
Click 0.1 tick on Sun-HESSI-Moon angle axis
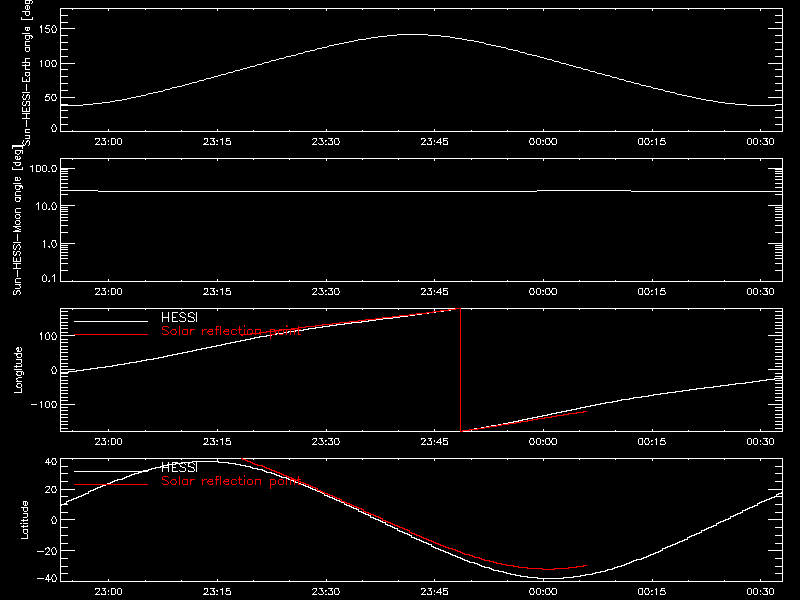(49, 278)
